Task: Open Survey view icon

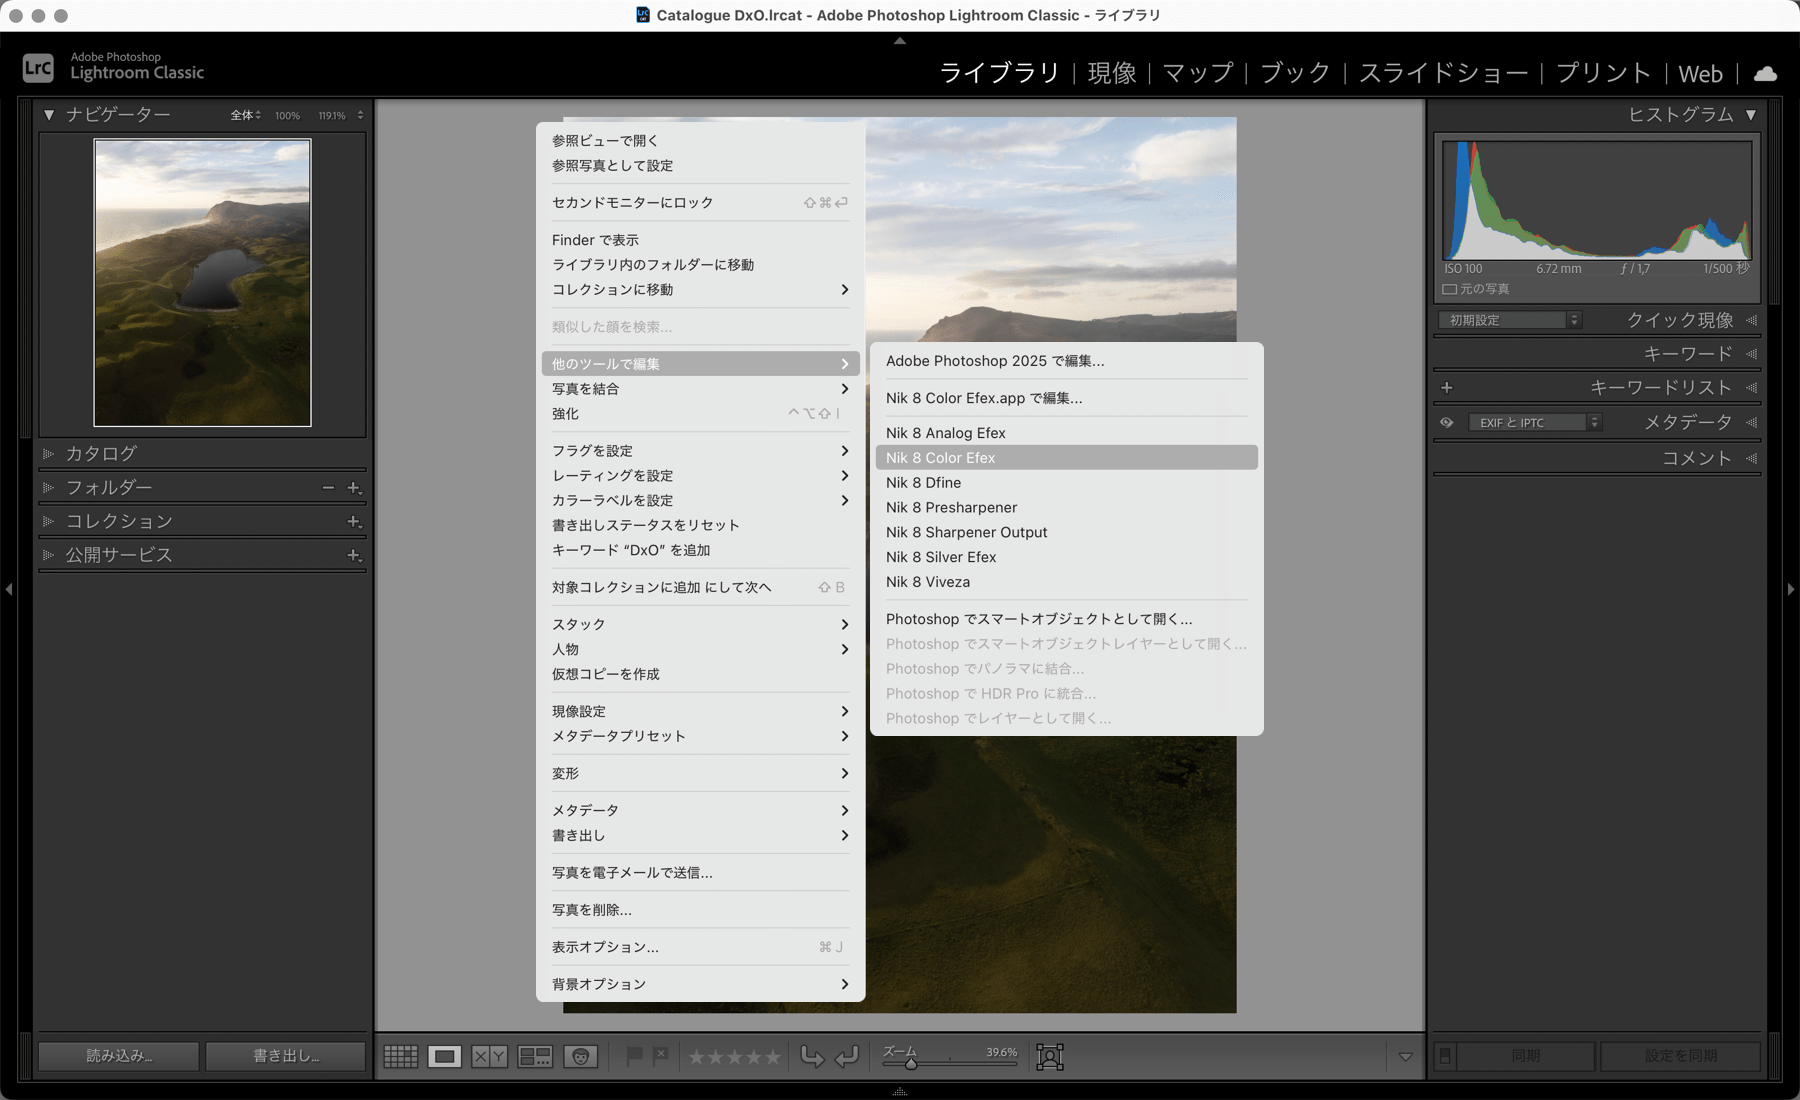Action: tap(535, 1057)
